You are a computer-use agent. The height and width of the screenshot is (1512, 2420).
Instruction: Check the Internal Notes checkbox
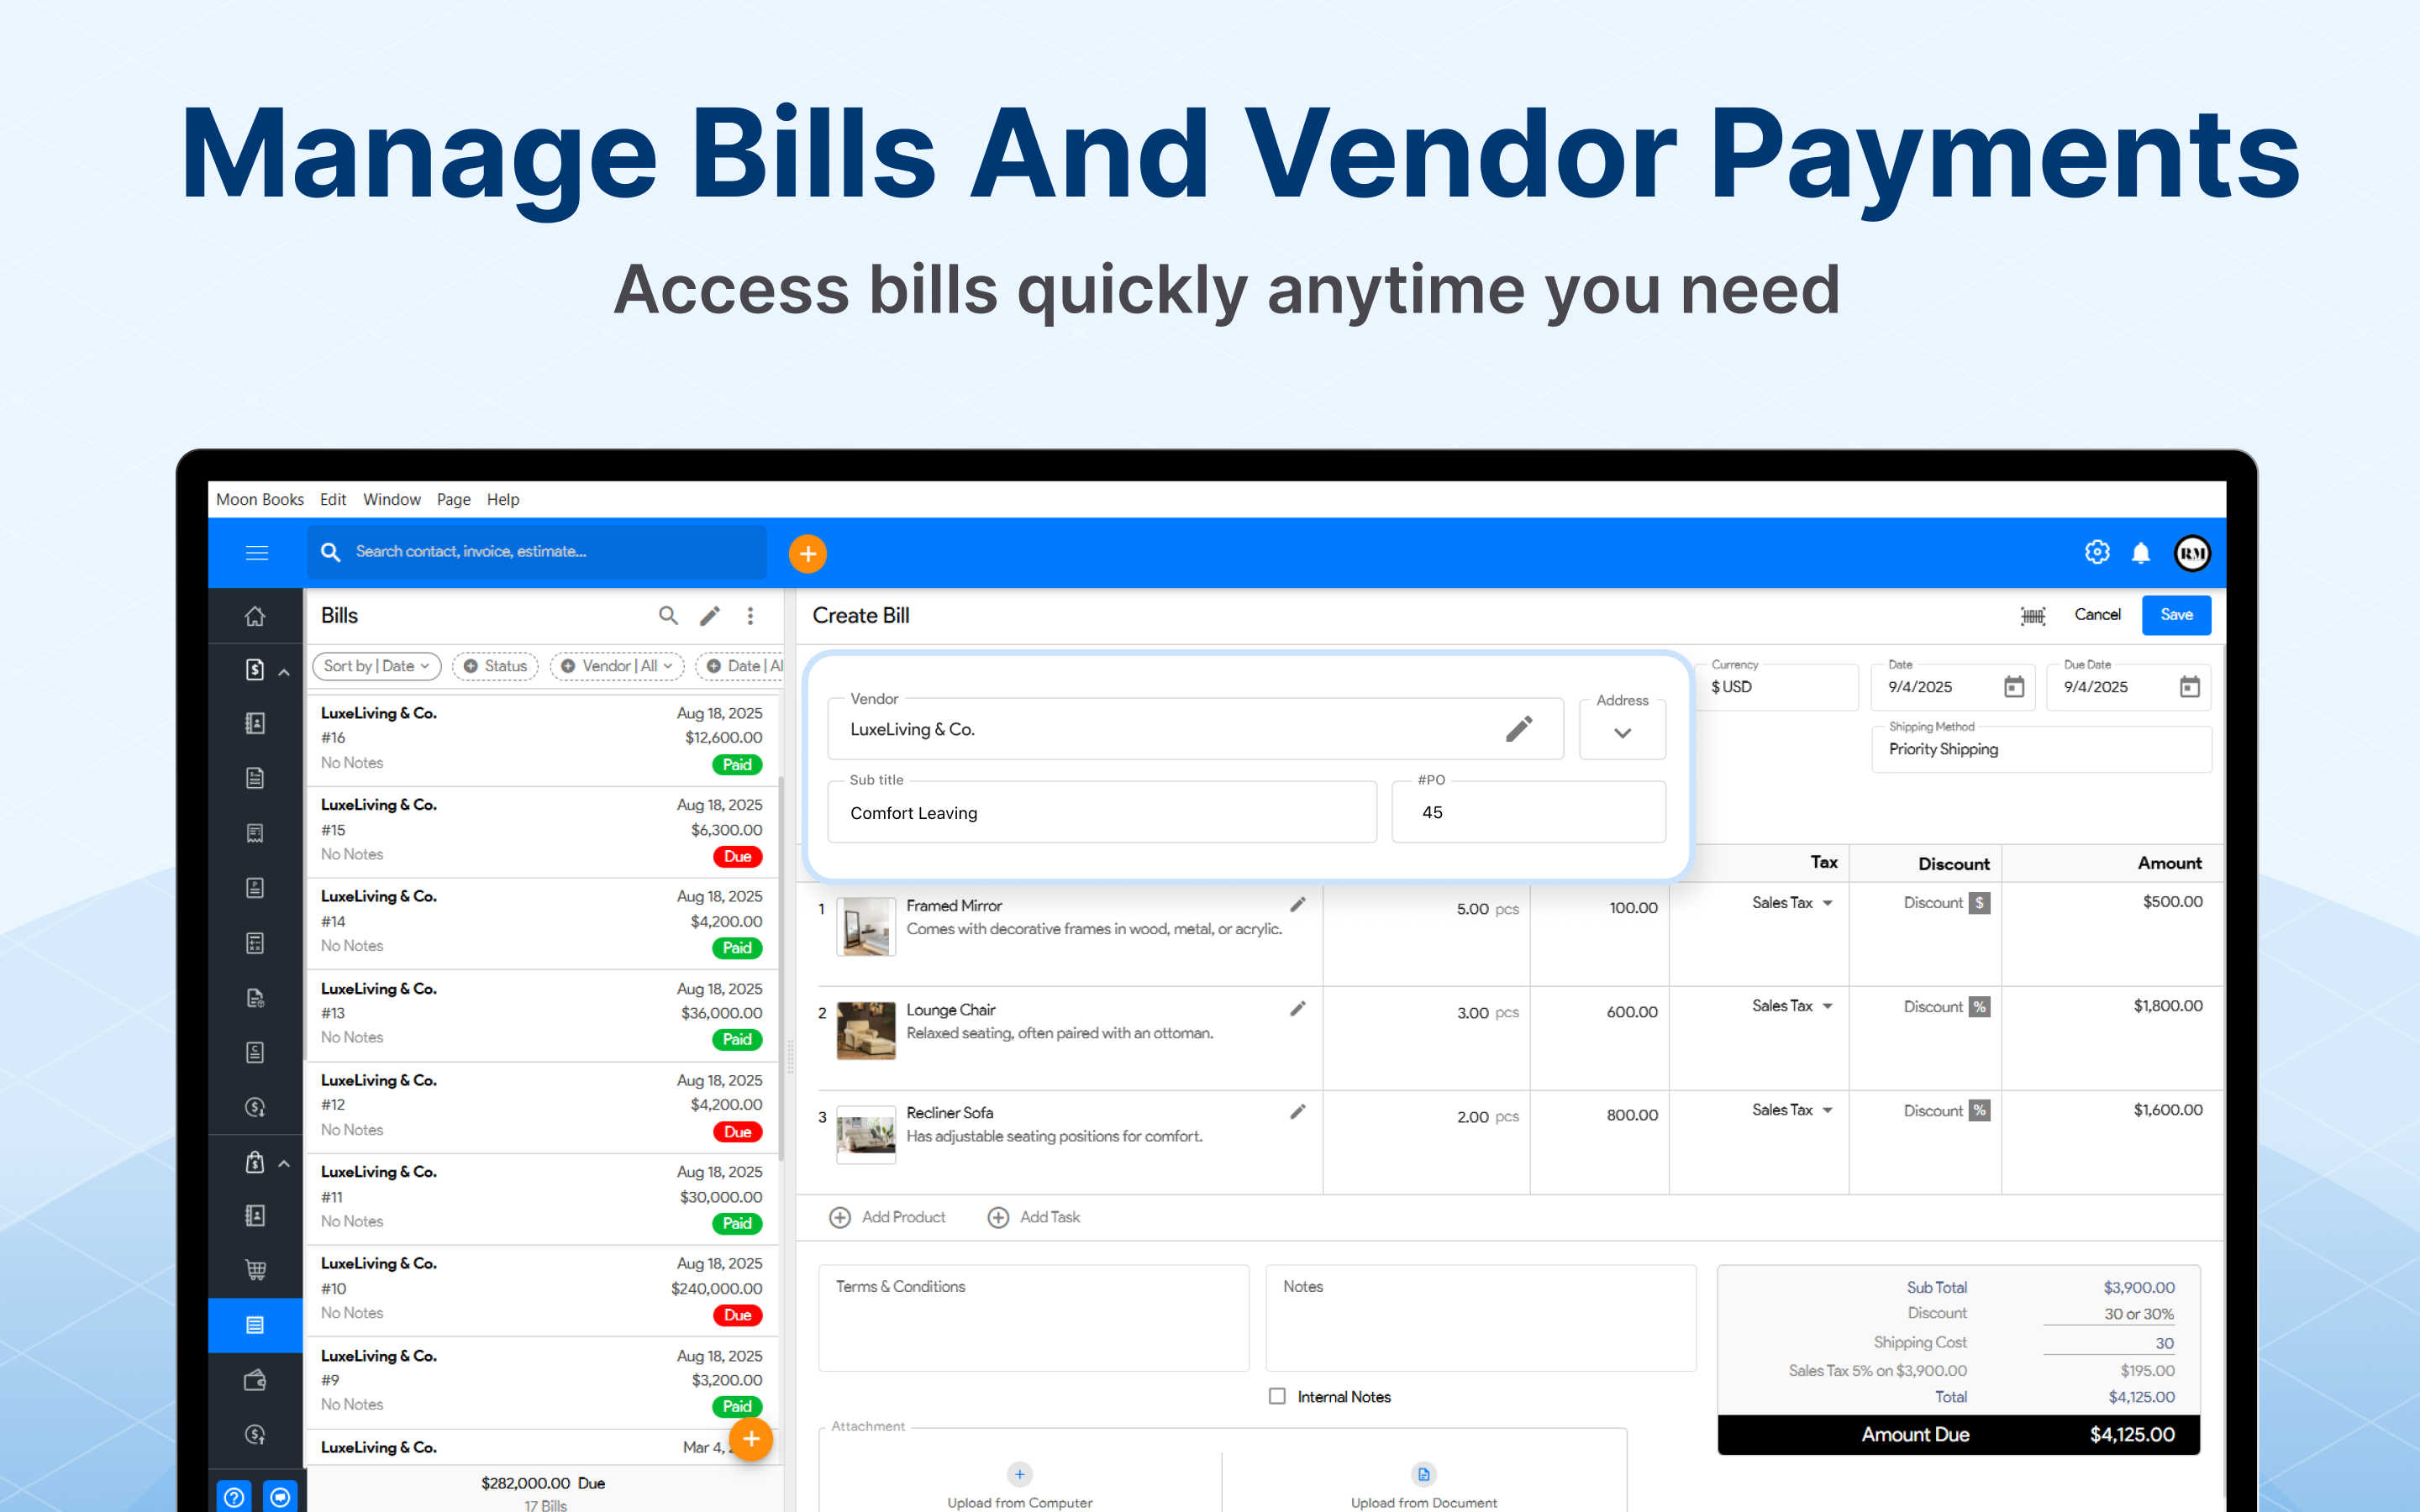click(1277, 1396)
